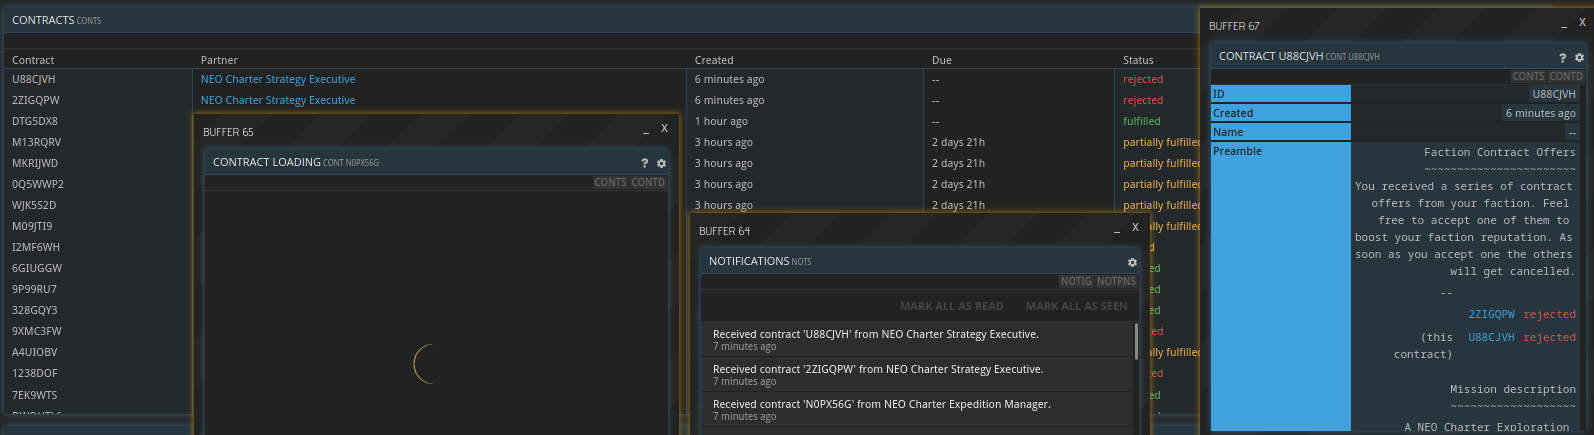This screenshot has height=435, width=1594.
Task: Click CONTD button in Buffer 67
Action: click(x=1566, y=76)
